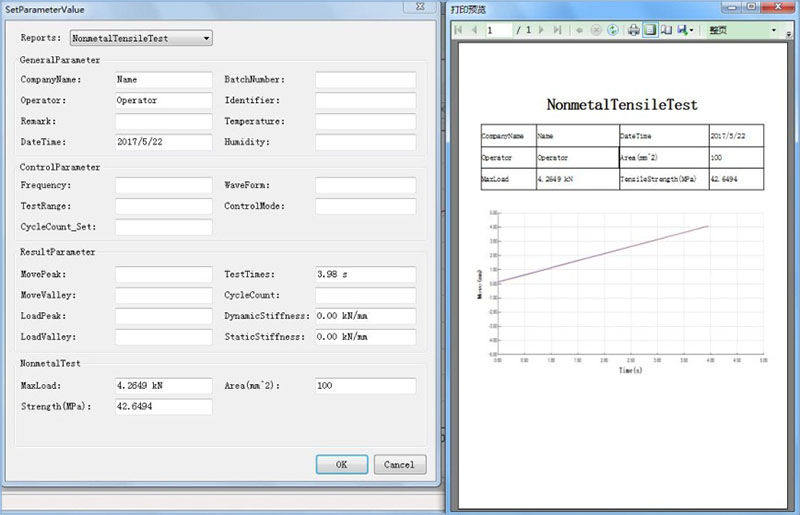
Task: Go to previous page in preview toolbar
Action: 474,30
